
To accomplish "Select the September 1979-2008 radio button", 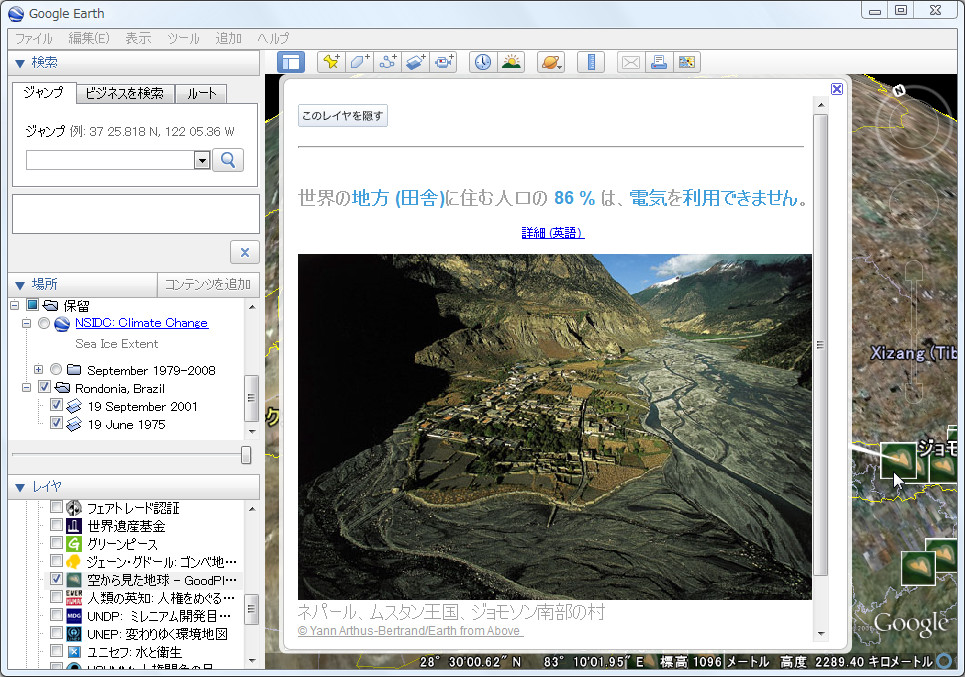I will click(x=56, y=369).
